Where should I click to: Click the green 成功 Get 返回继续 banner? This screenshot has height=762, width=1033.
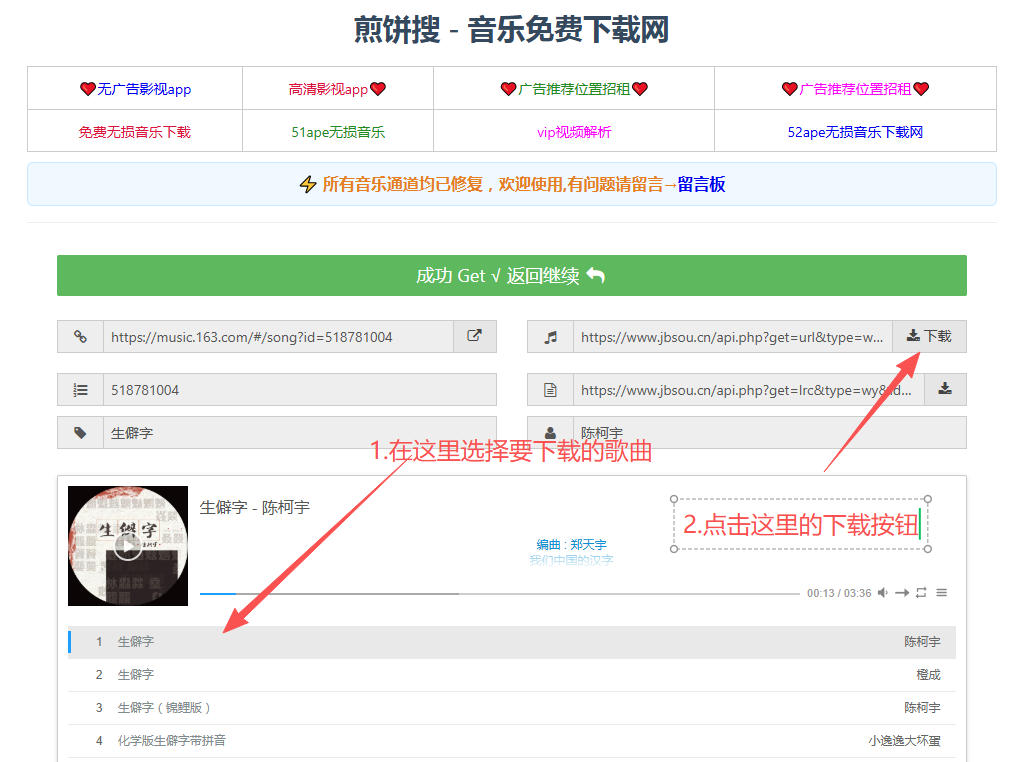[x=511, y=275]
